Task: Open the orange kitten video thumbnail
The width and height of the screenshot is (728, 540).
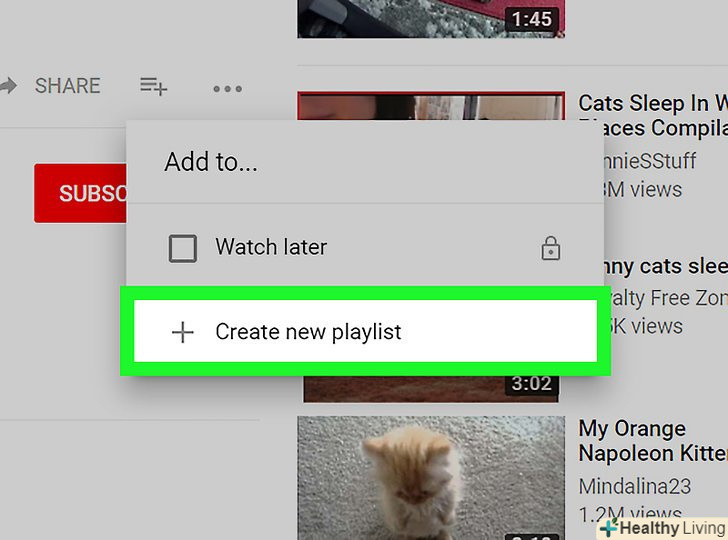Action: point(431,478)
